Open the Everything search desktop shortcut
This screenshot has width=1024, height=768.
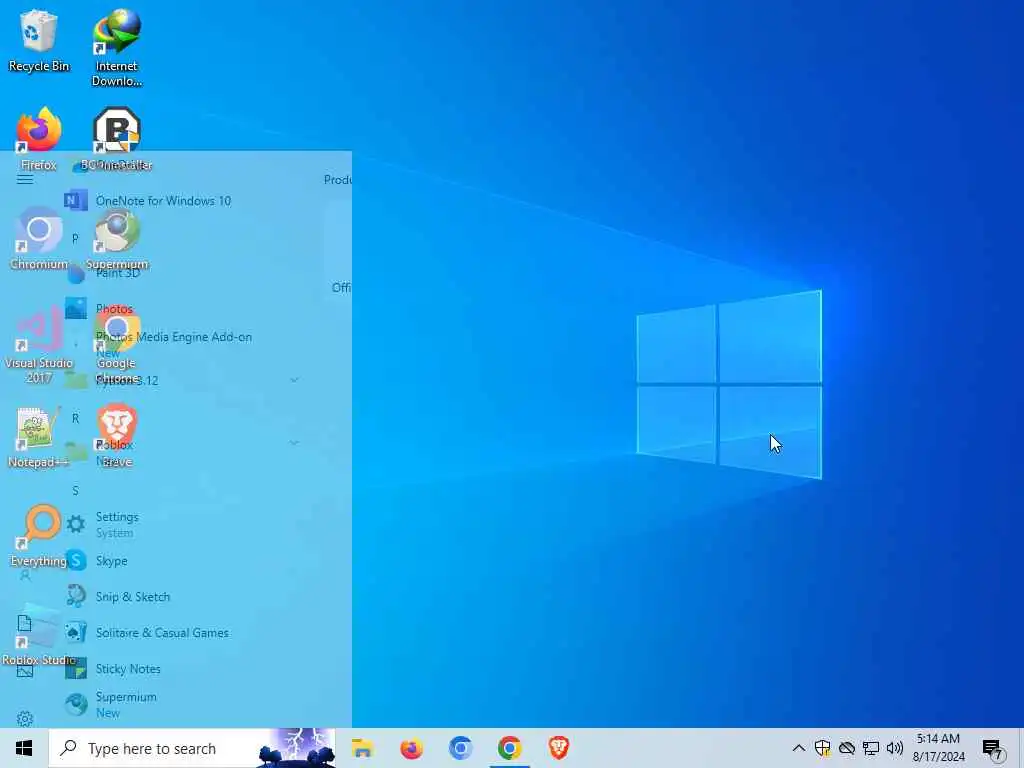click(39, 536)
